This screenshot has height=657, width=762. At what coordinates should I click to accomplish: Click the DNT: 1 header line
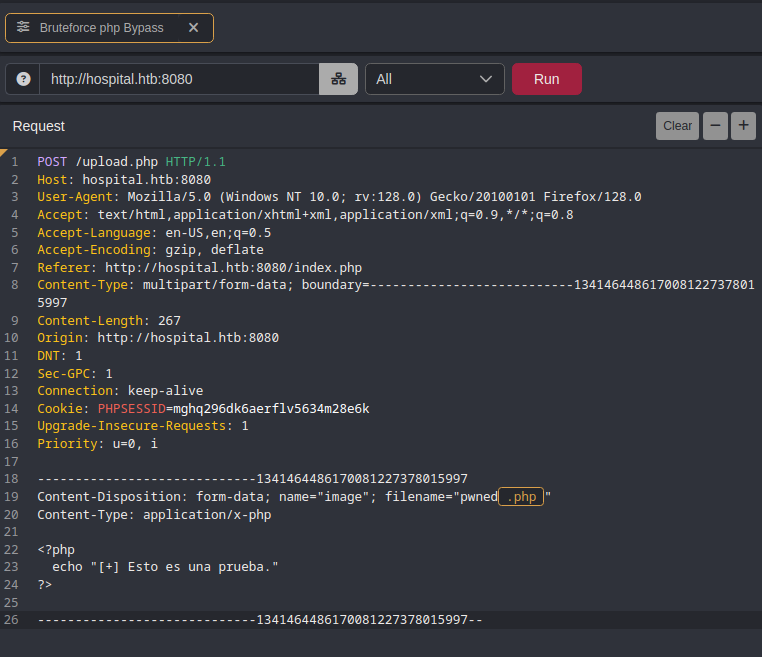coord(60,356)
